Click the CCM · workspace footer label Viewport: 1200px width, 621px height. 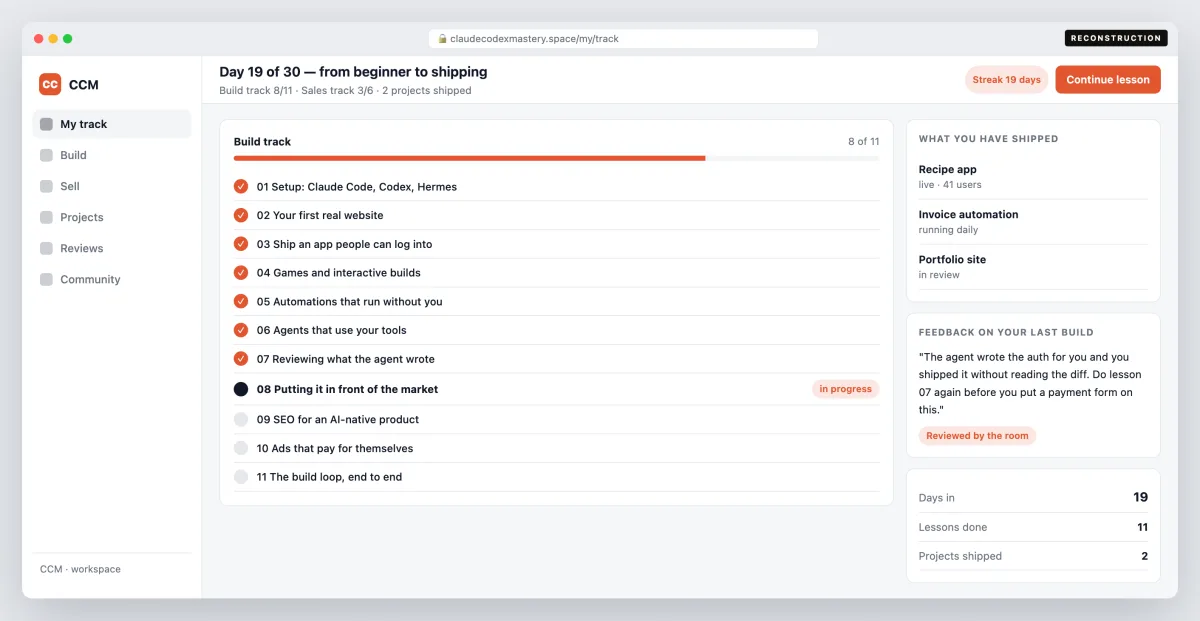click(x=80, y=569)
